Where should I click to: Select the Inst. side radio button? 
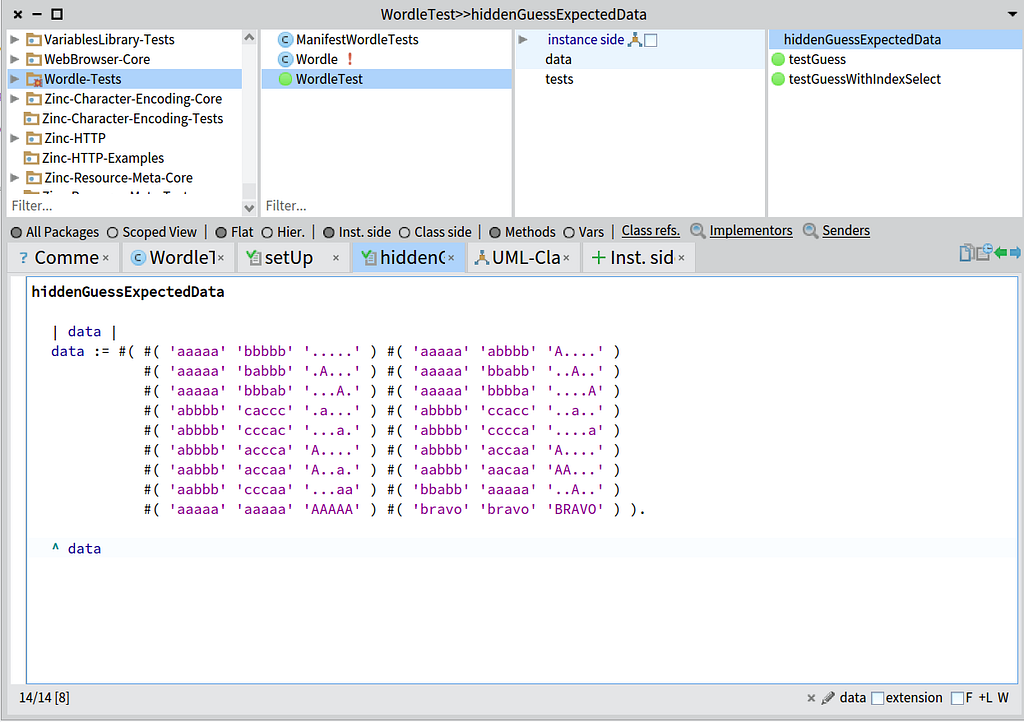click(328, 232)
